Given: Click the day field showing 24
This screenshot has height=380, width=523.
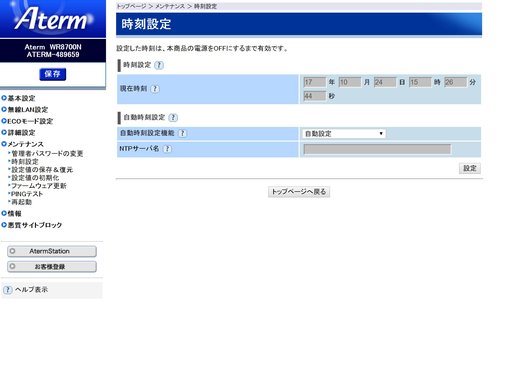Looking at the screenshot, I should pyautogui.click(x=385, y=82).
